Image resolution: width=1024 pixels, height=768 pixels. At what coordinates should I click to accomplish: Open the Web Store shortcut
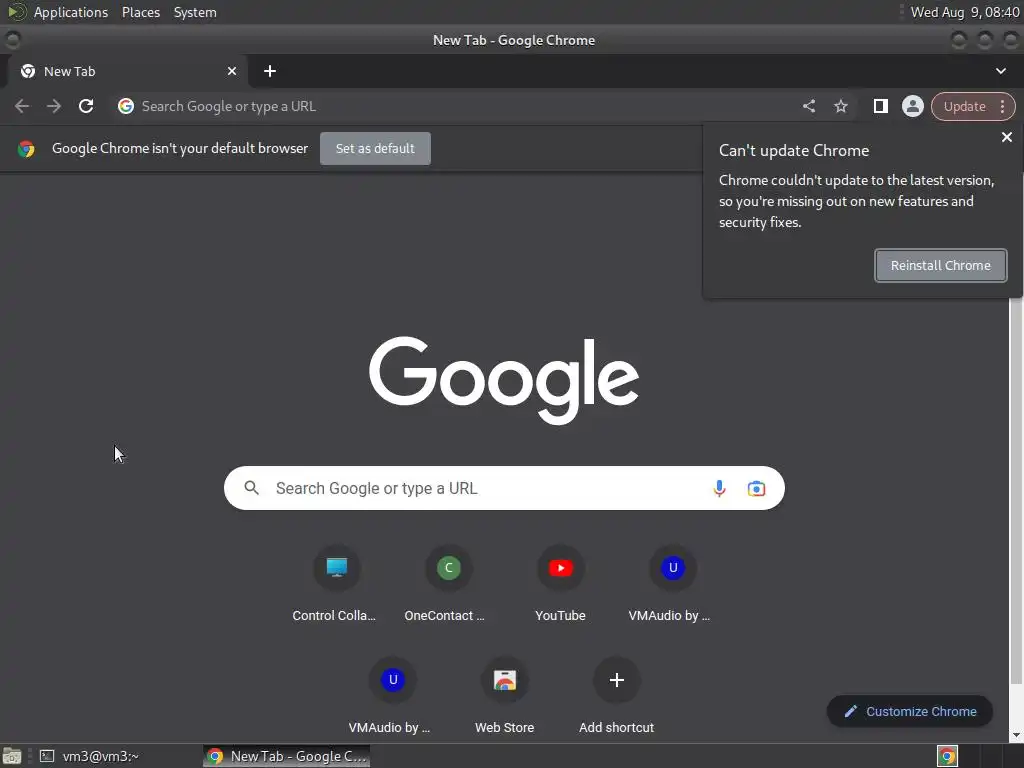[504, 694]
